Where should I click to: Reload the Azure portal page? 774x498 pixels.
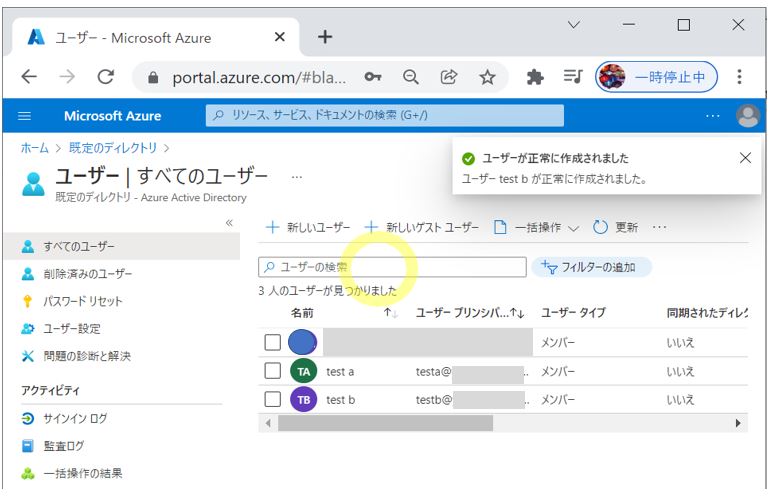coord(106,77)
